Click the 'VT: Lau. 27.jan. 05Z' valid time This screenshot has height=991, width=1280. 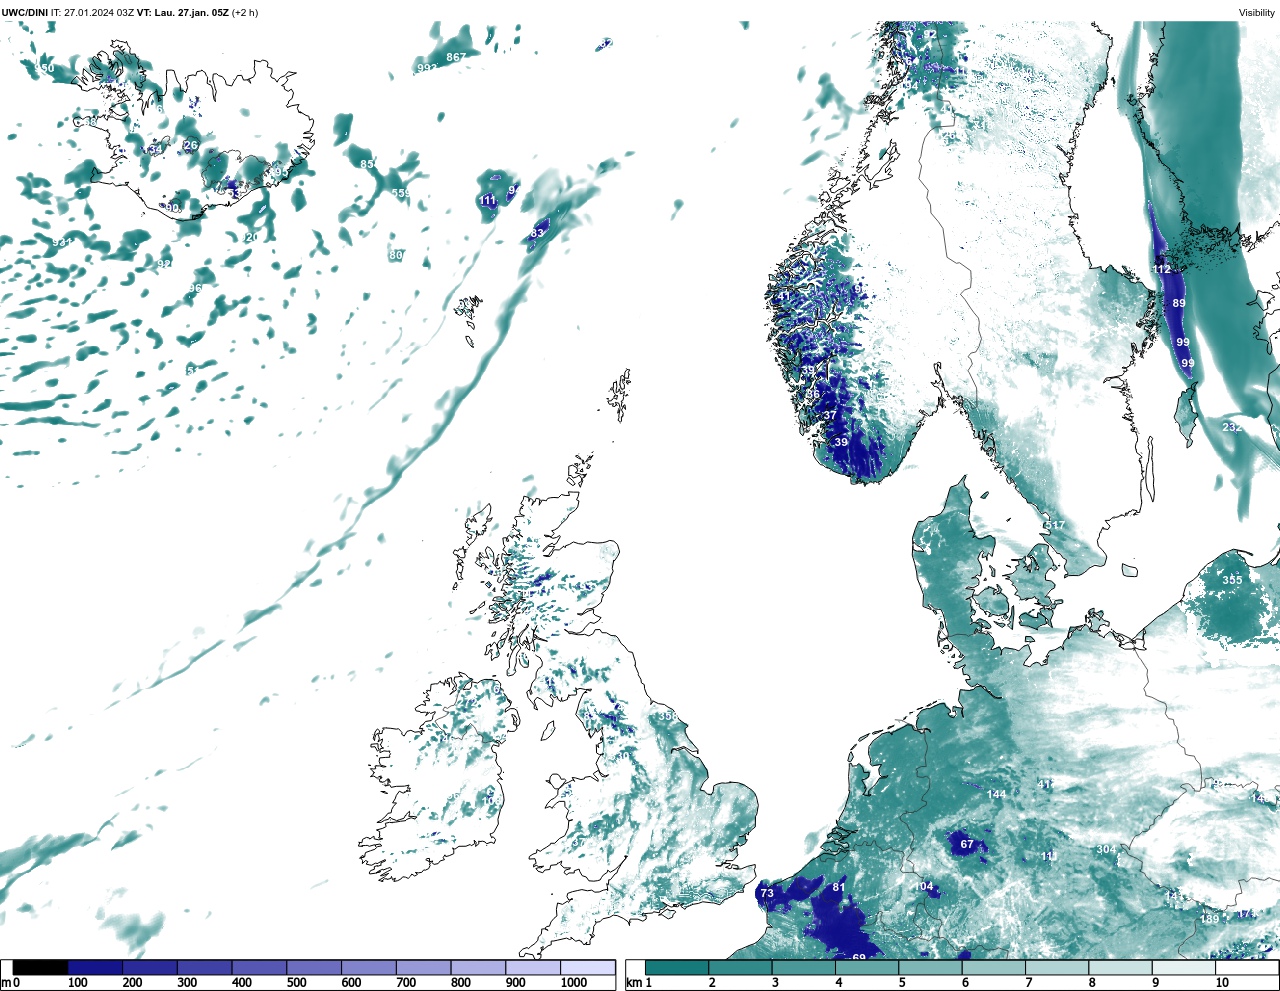tap(183, 13)
